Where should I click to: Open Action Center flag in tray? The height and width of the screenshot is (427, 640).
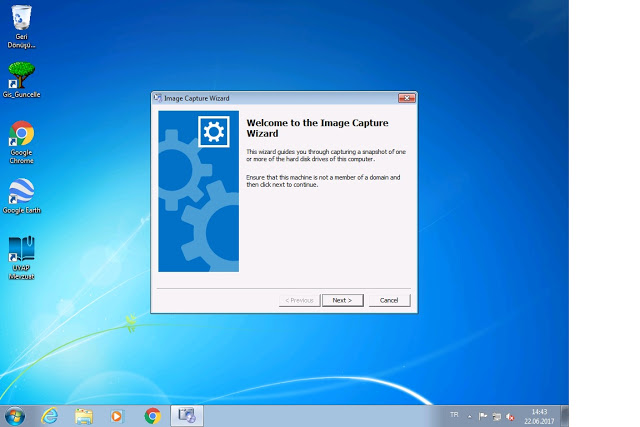[x=483, y=415]
